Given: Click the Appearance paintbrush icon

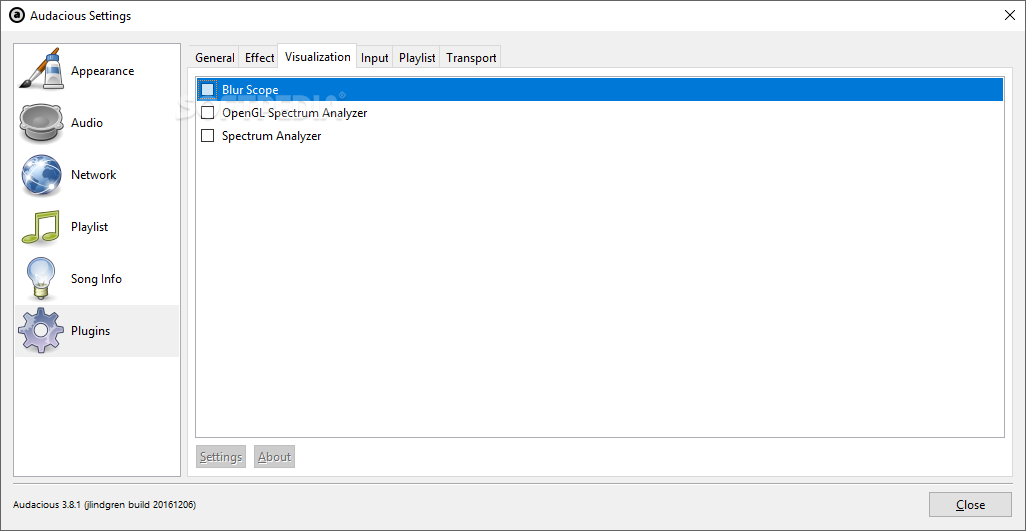Looking at the screenshot, I should tap(41, 69).
